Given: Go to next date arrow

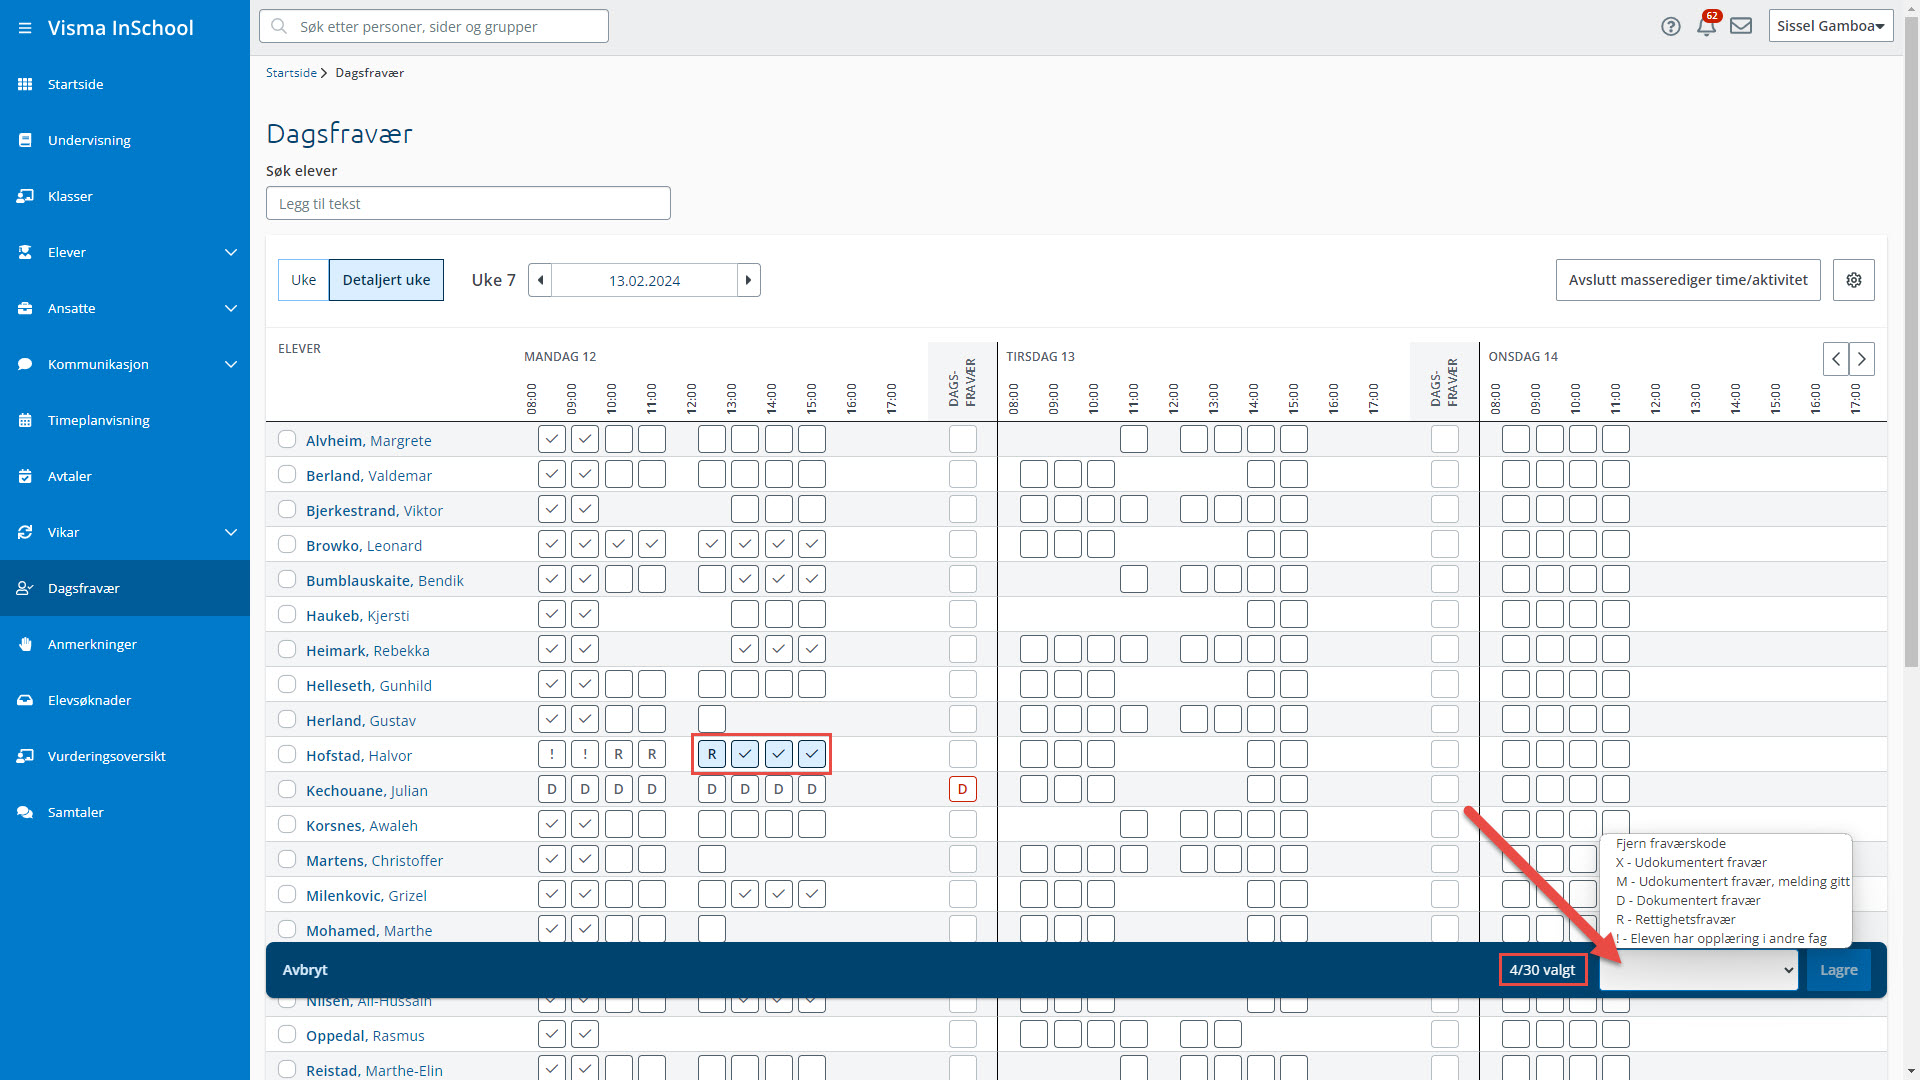Looking at the screenshot, I should 748,280.
